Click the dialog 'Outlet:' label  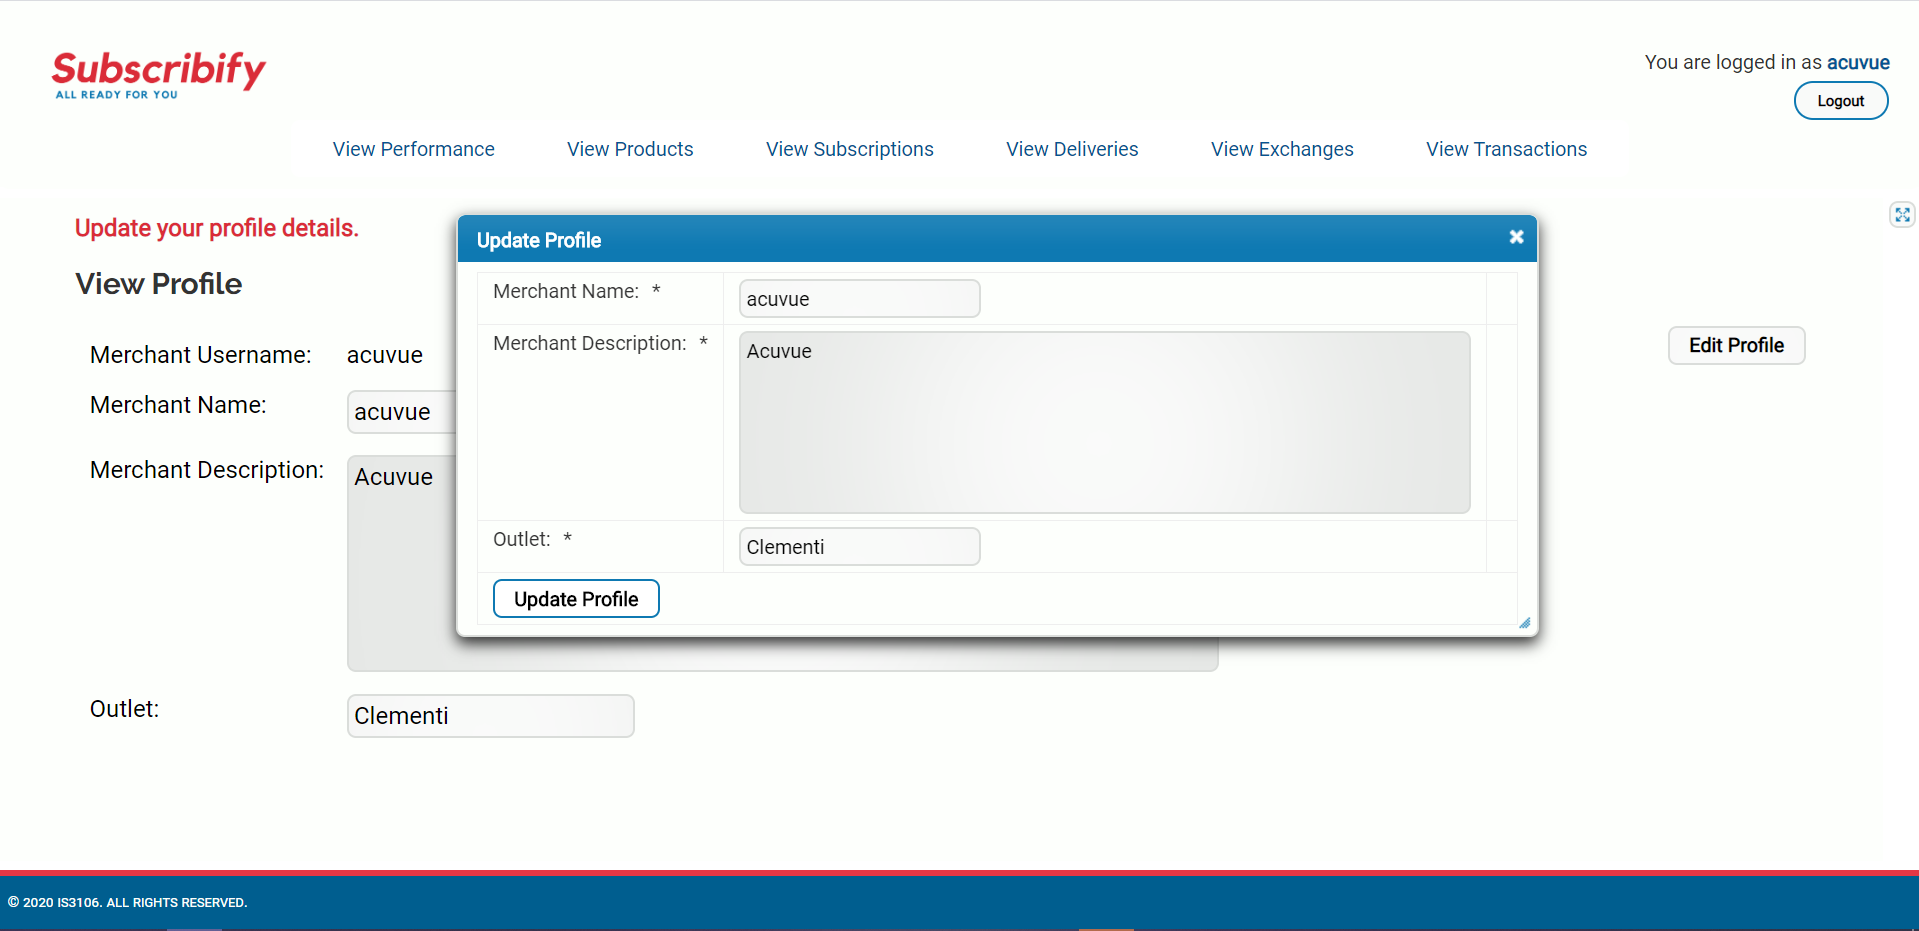coord(522,539)
